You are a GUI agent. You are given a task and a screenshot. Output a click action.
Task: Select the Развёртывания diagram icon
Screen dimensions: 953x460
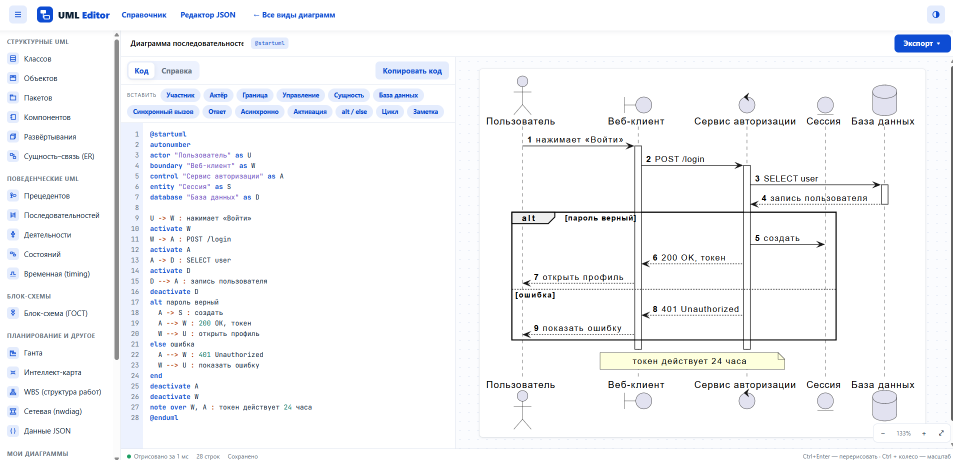coord(13,137)
